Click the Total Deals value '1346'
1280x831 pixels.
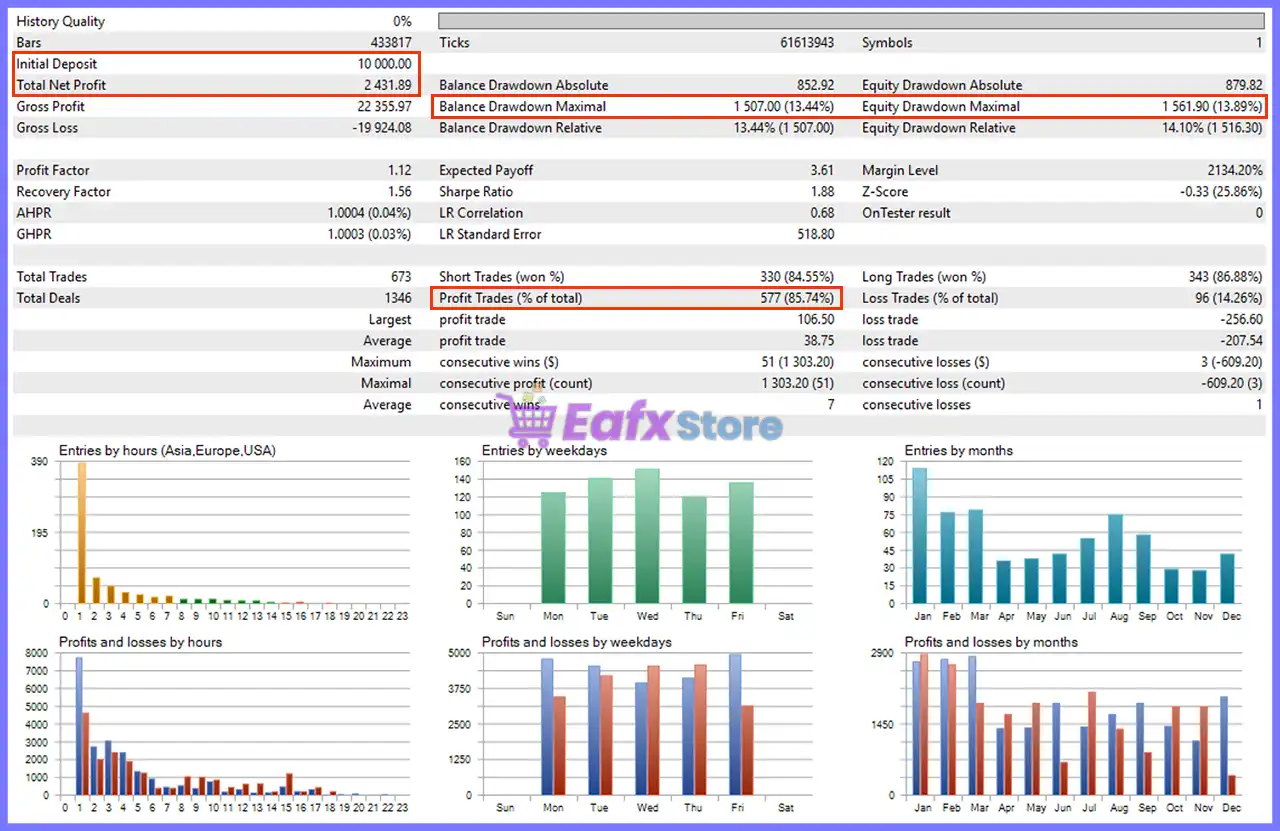click(x=398, y=298)
